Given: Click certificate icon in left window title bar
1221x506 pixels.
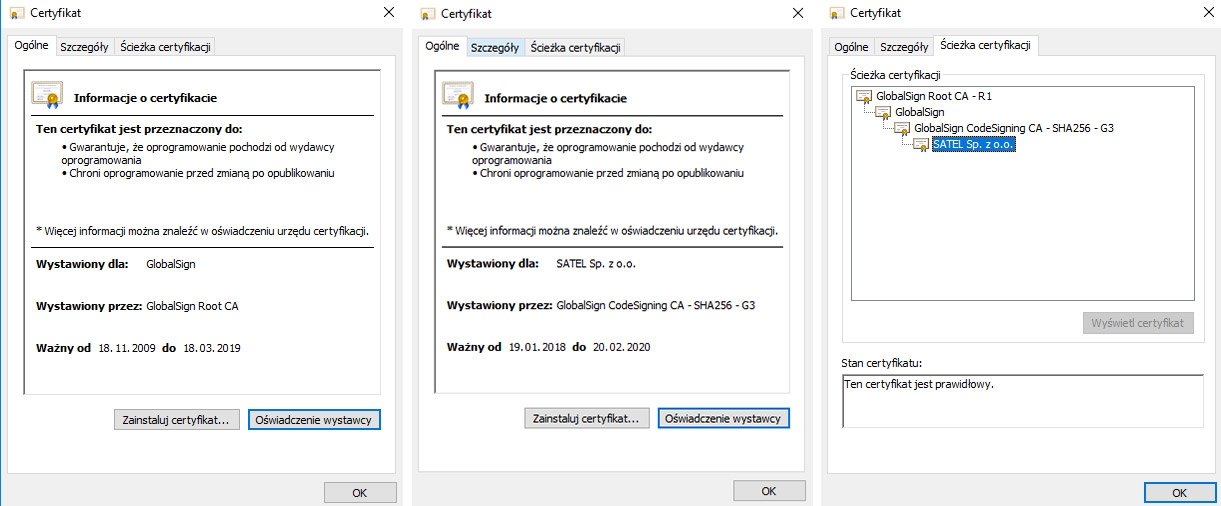Looking at the screenshot, I should pos(19,13).
